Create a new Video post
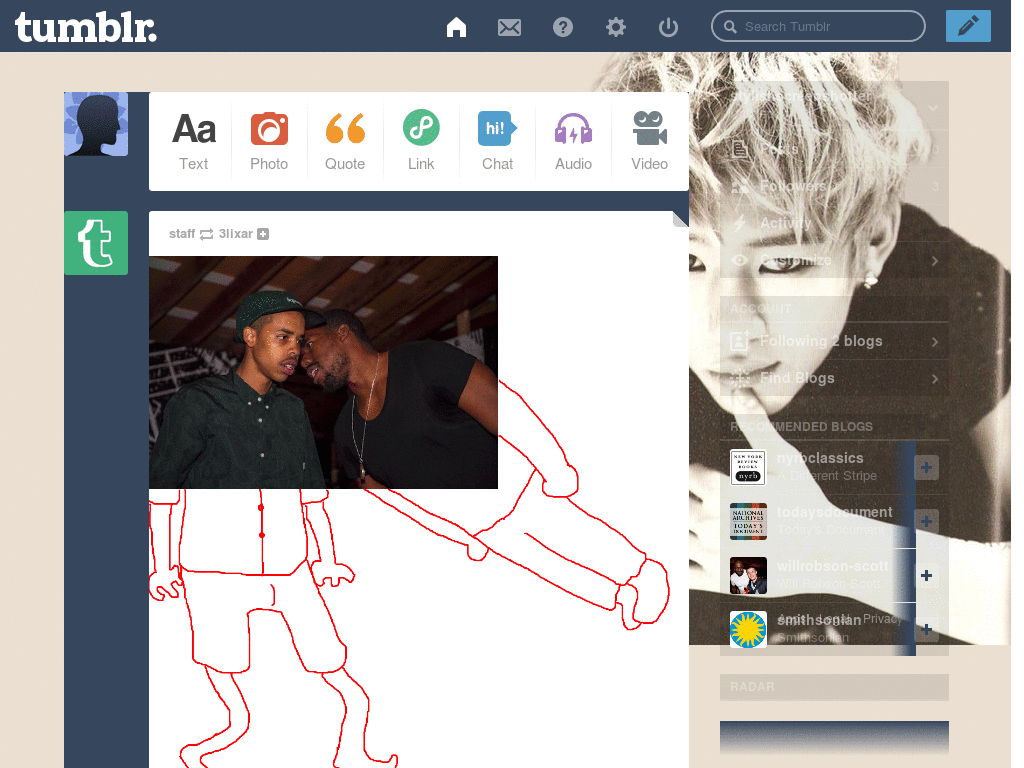 [649, 142]
